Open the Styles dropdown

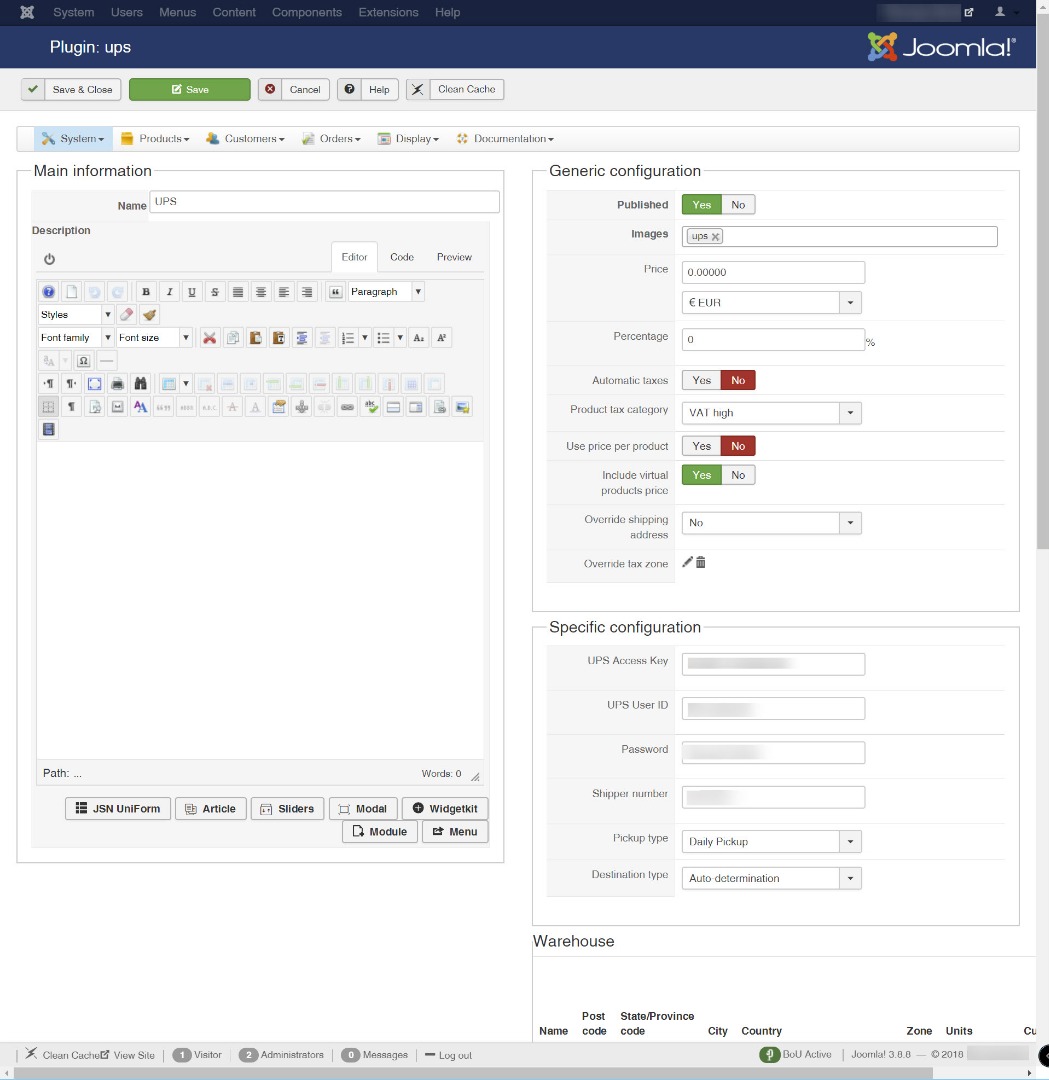(75, 315)
